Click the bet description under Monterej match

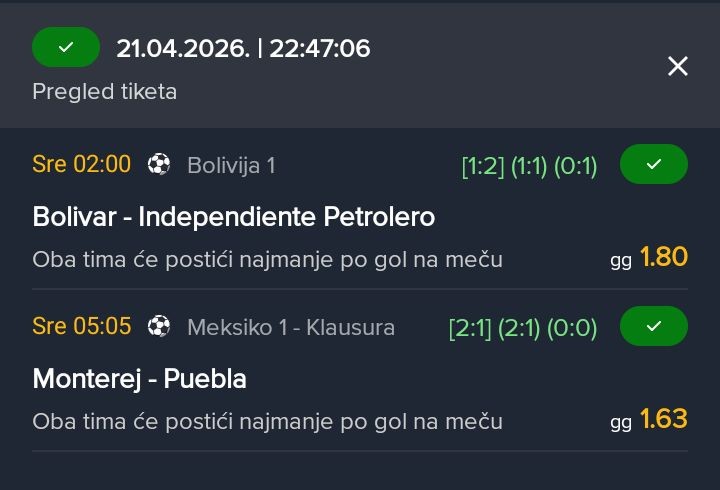(267, 421)
